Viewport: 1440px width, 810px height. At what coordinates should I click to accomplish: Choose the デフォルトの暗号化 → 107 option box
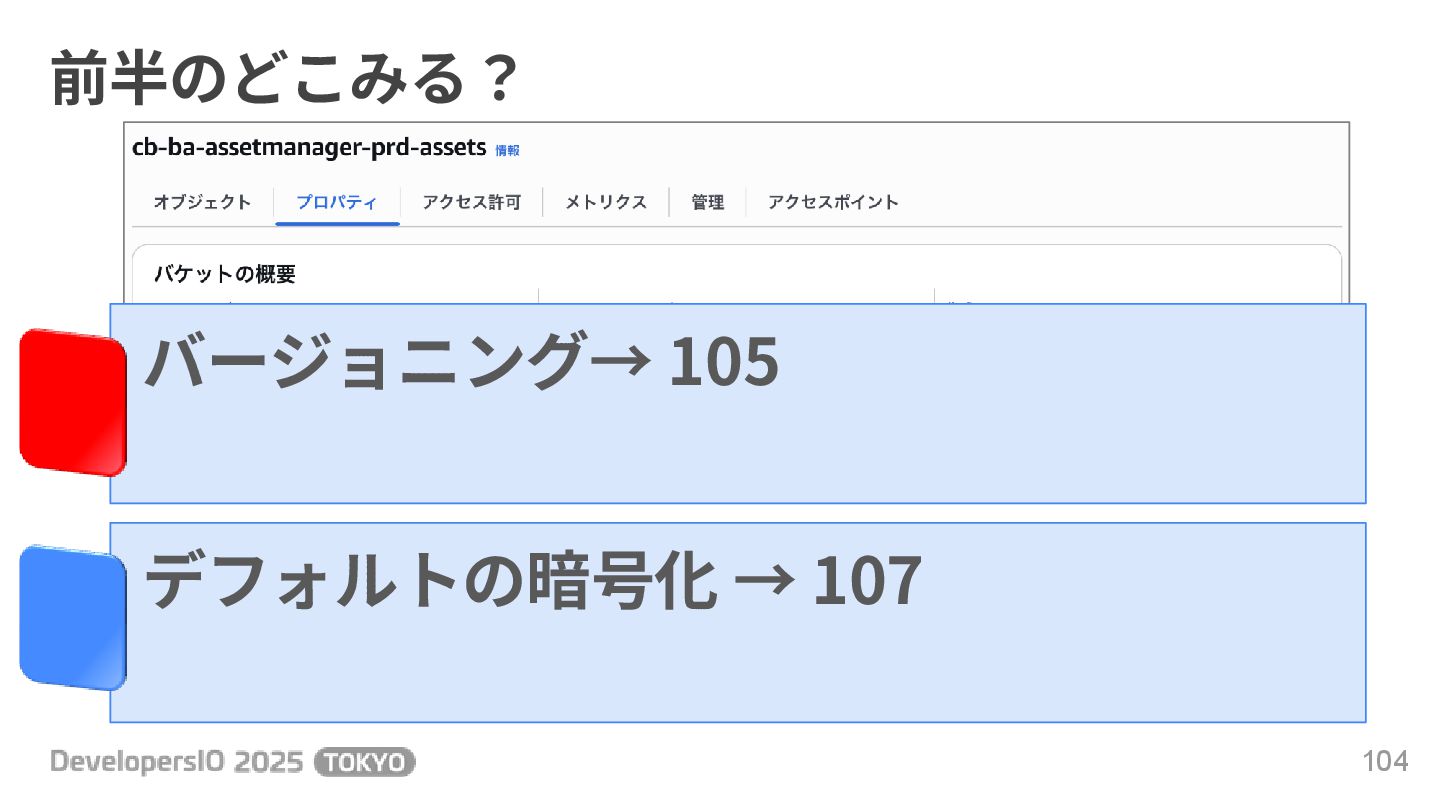tap(738, 622)
